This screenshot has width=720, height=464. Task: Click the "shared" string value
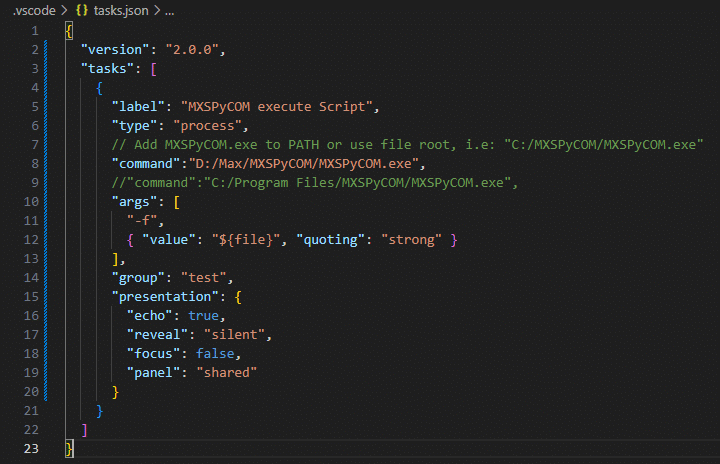(226, 373)
